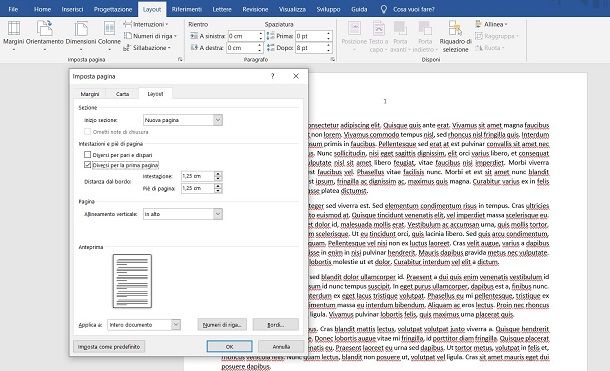
Task: Click the Prima spacing spinner arrows
Action: 329,36
